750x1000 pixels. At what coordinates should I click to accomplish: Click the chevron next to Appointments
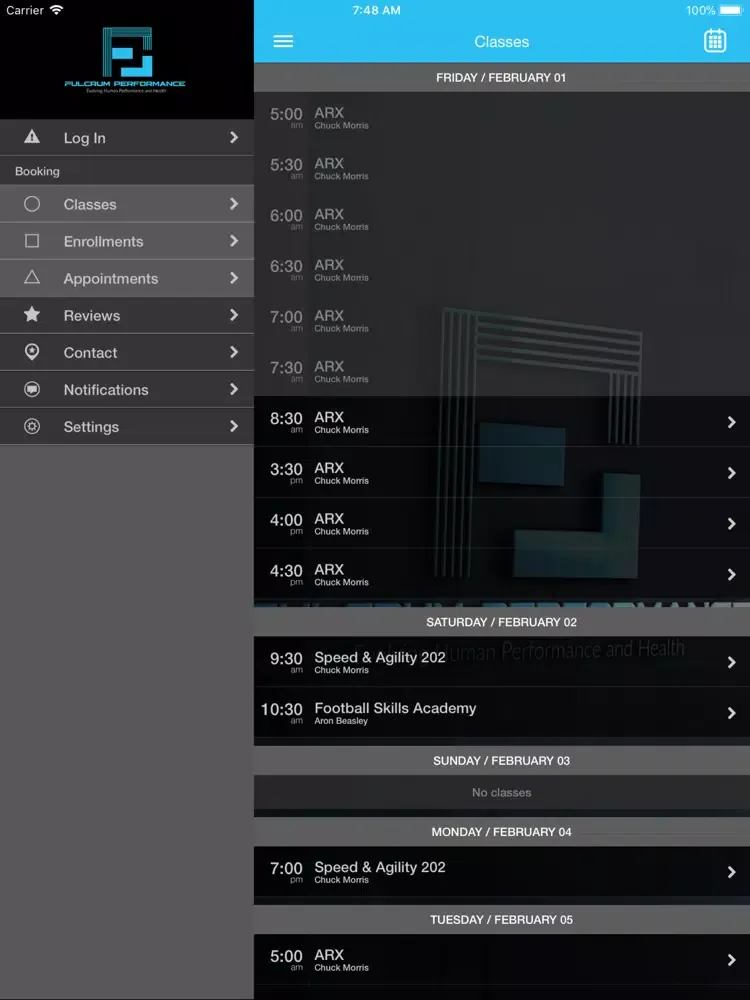coord(234,277)
